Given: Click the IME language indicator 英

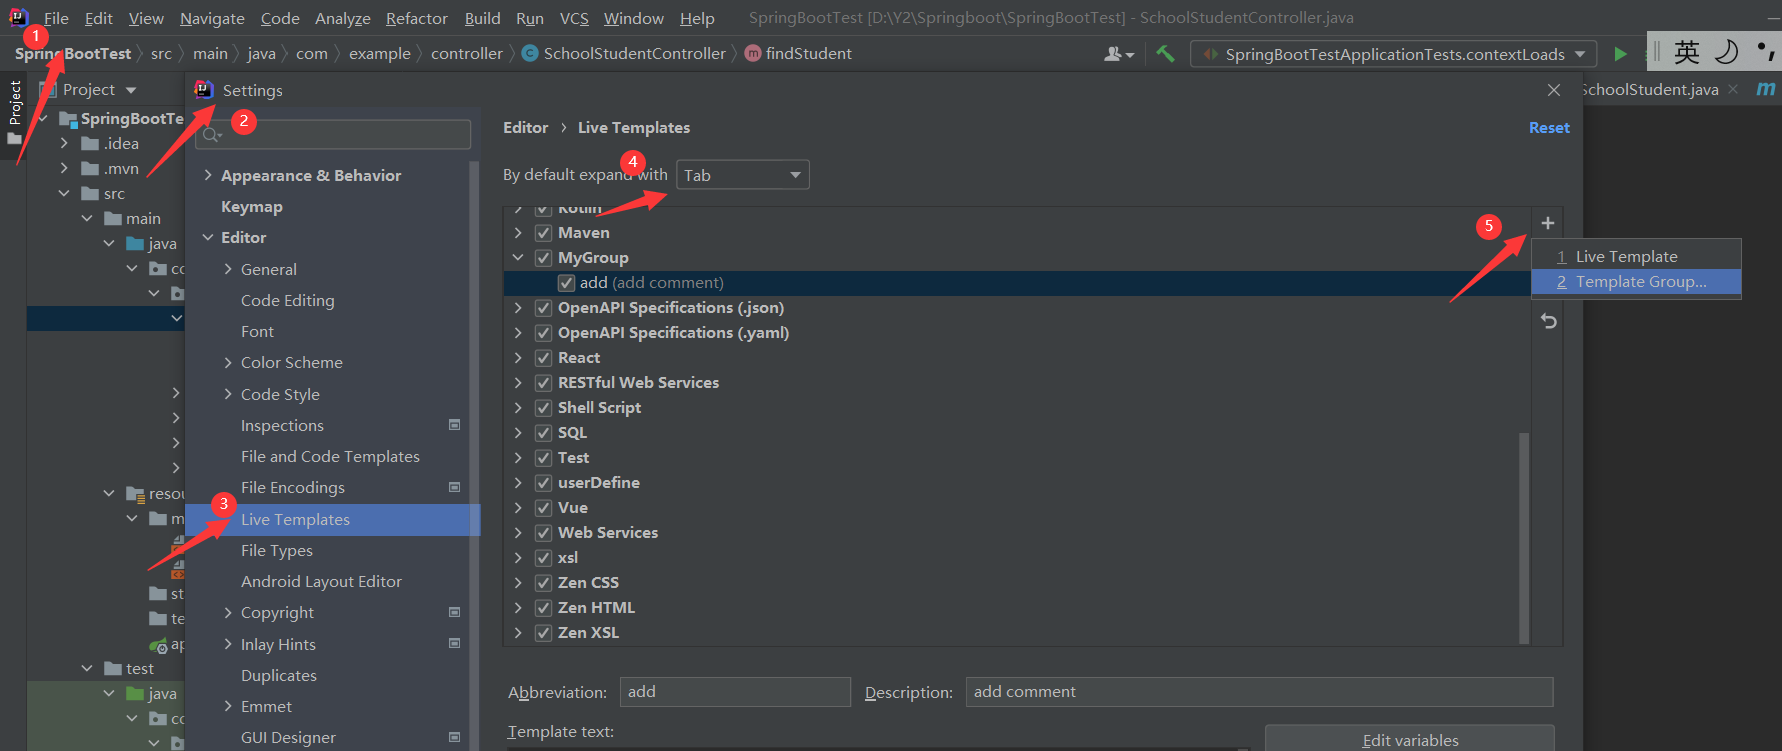Looking at the screenshot, I should [1687, 52].
